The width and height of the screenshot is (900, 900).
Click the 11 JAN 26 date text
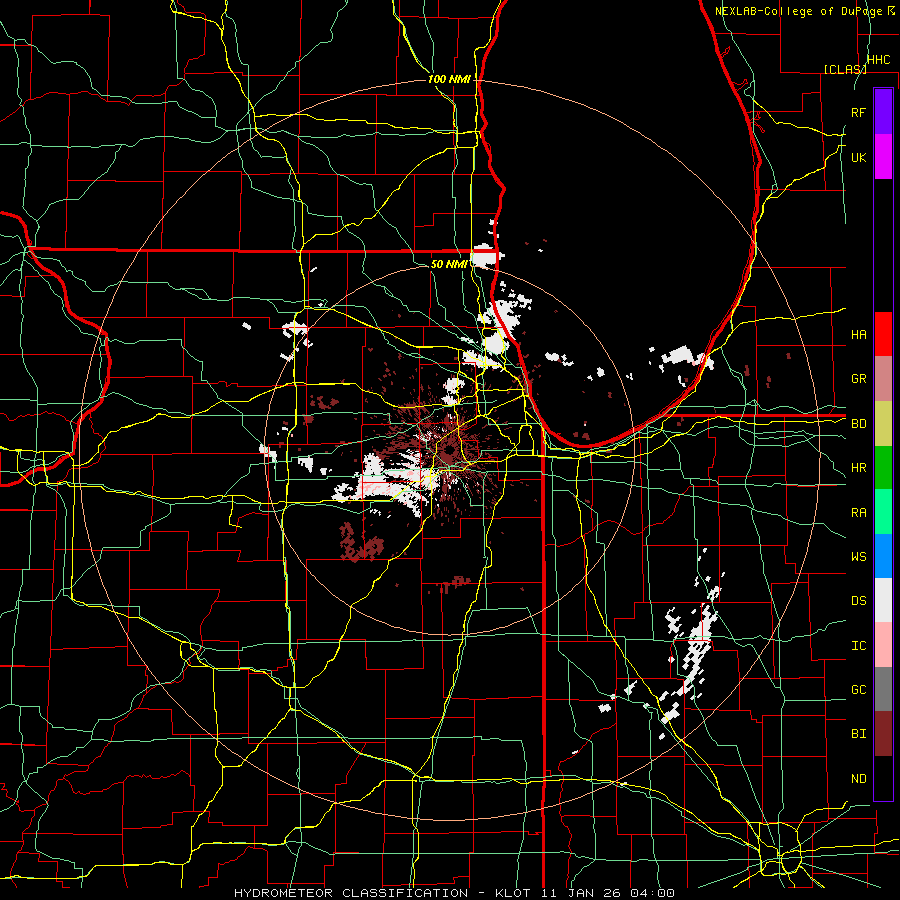[581, 893]
